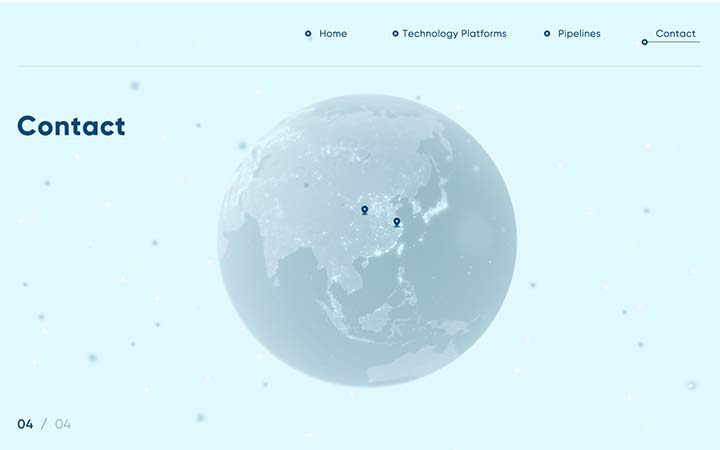Click the current slide number 04
Viewport: 720px width, 450px height.
click(25, 424)
